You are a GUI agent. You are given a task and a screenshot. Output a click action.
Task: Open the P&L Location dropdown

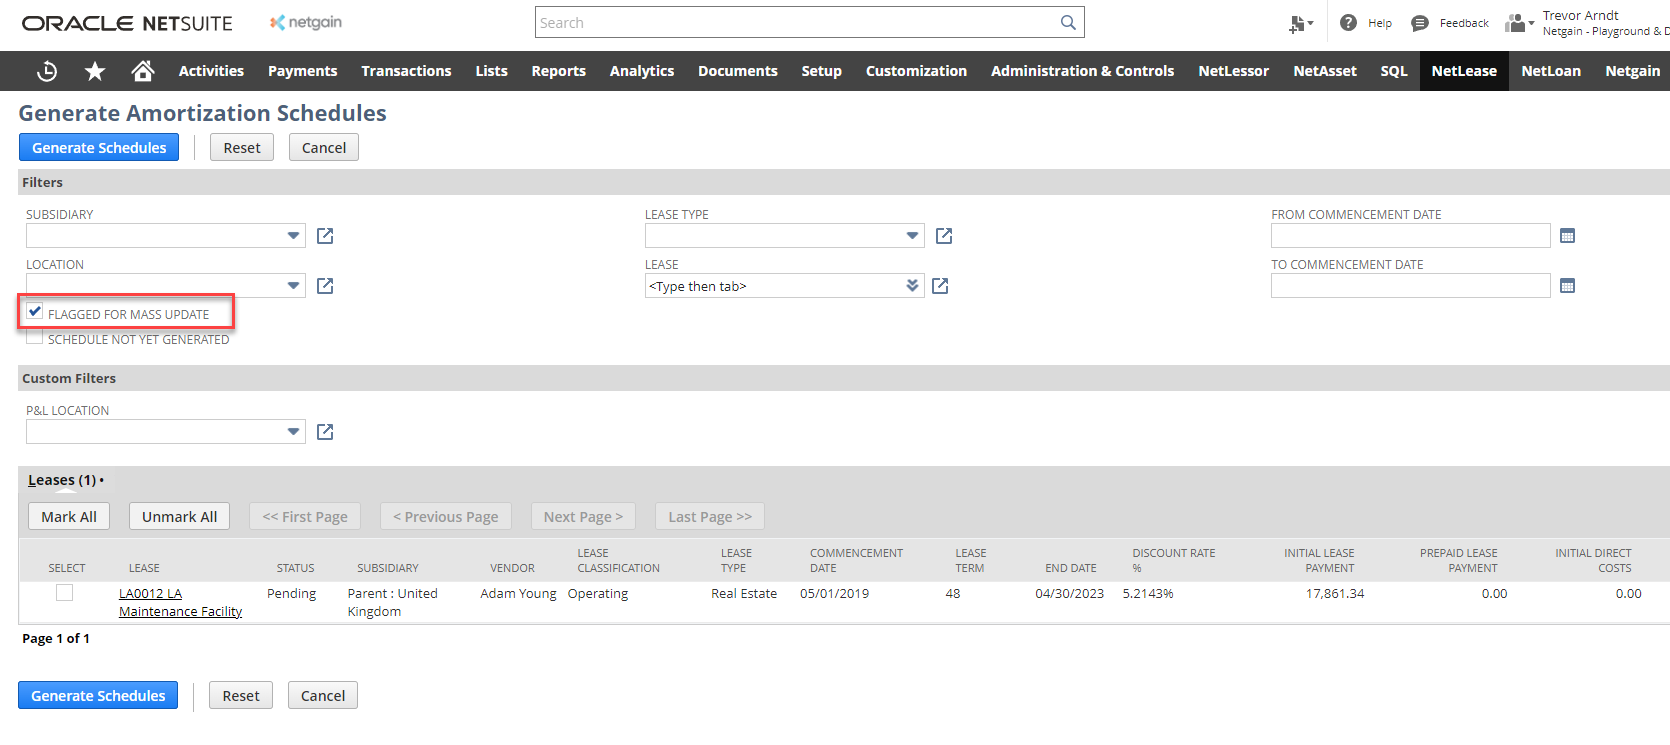point(293,432)
